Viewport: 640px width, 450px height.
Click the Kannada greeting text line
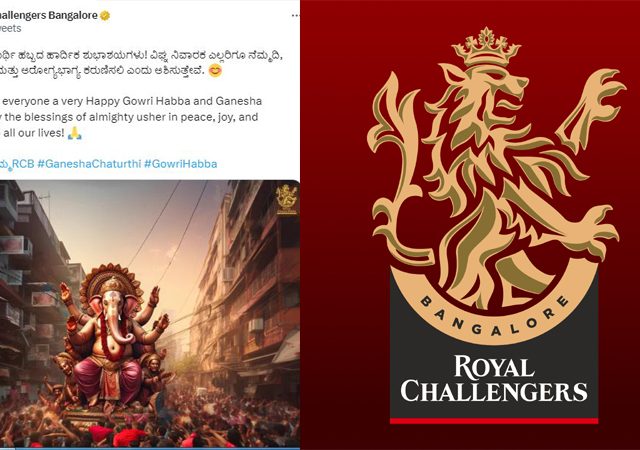pos(141,56)
